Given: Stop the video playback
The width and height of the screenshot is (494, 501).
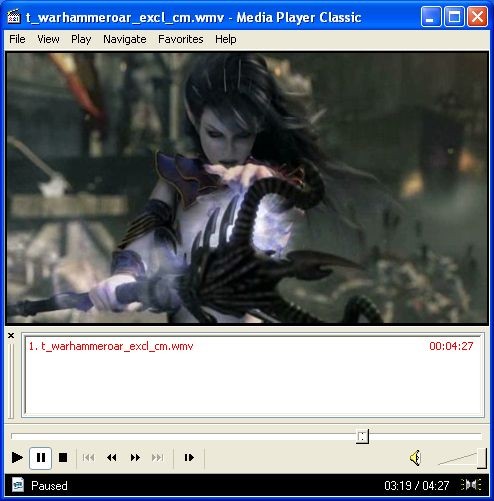Looking at the screenshot, I should pos(63,458).
